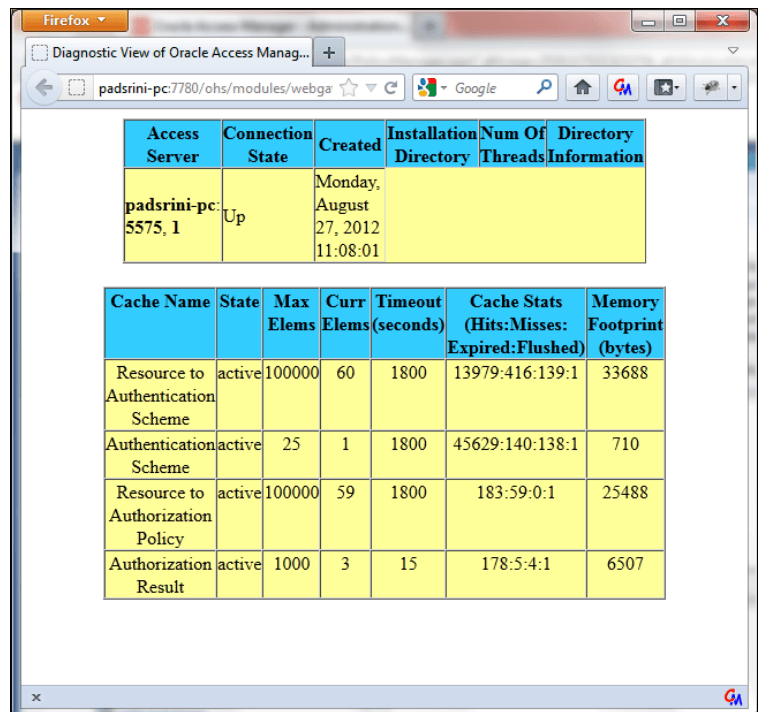The image size is (759, 712).
Task: Click the Created column header
Action: pyautogui.click(x=349, y=144)
